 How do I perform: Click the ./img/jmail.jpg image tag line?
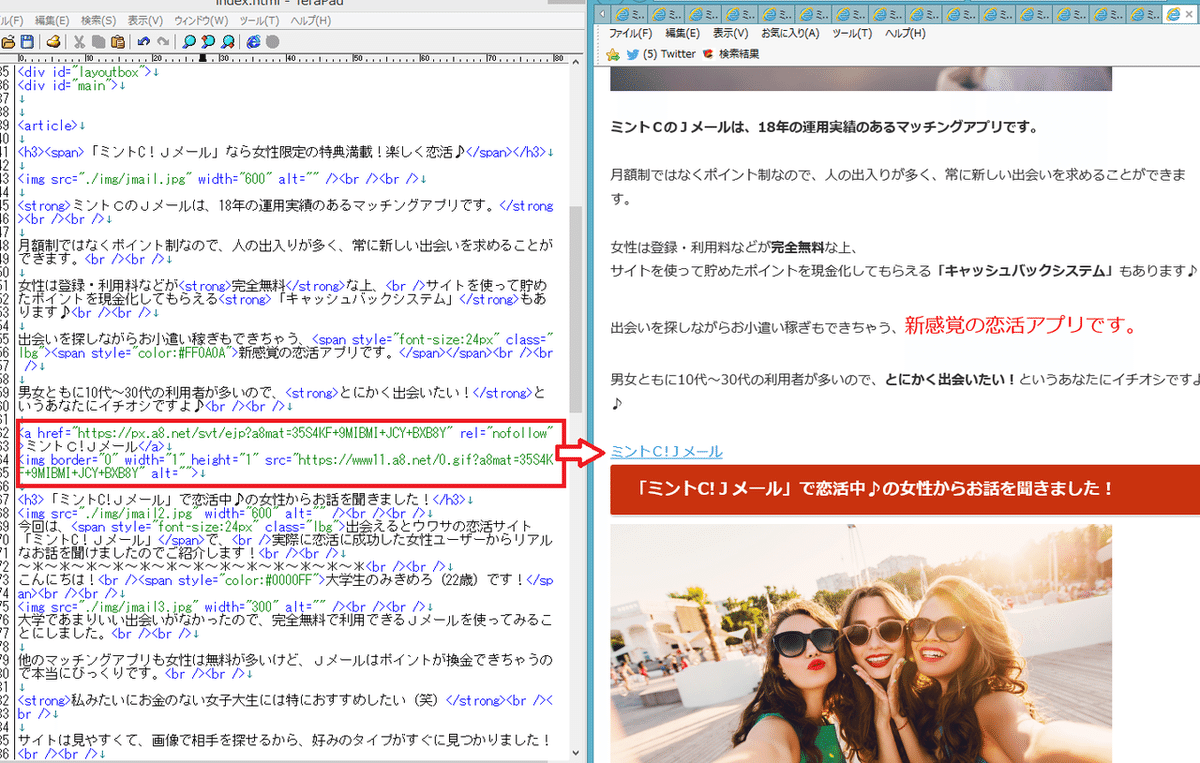pos(224,179)
